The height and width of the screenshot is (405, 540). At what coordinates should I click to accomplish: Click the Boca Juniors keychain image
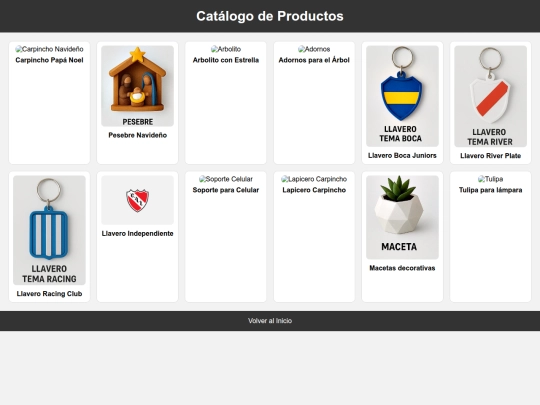click(x=402, y=96)
